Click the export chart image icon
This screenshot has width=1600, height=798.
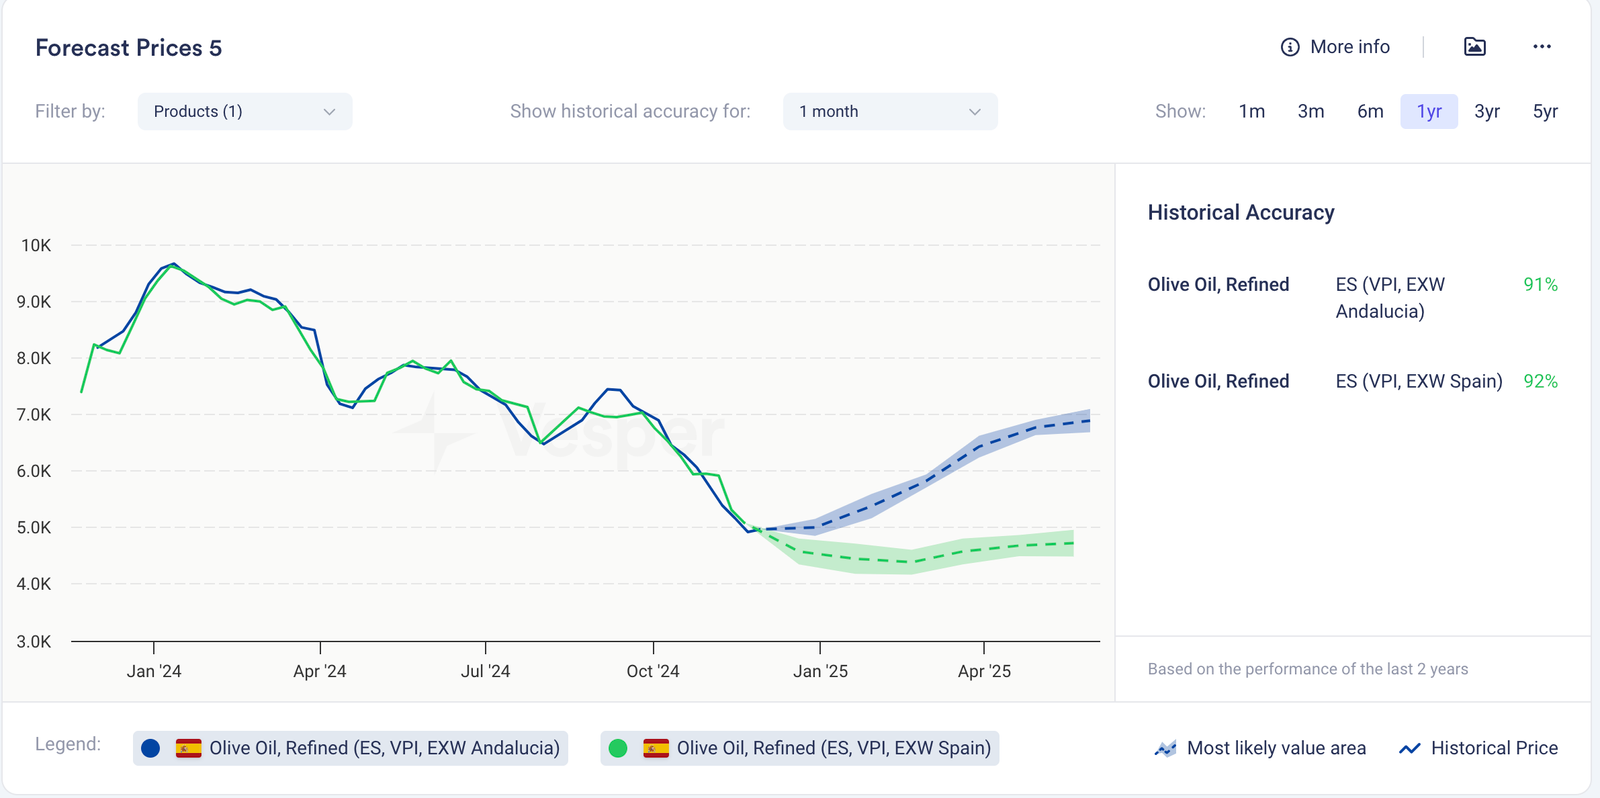[1474, 47]
